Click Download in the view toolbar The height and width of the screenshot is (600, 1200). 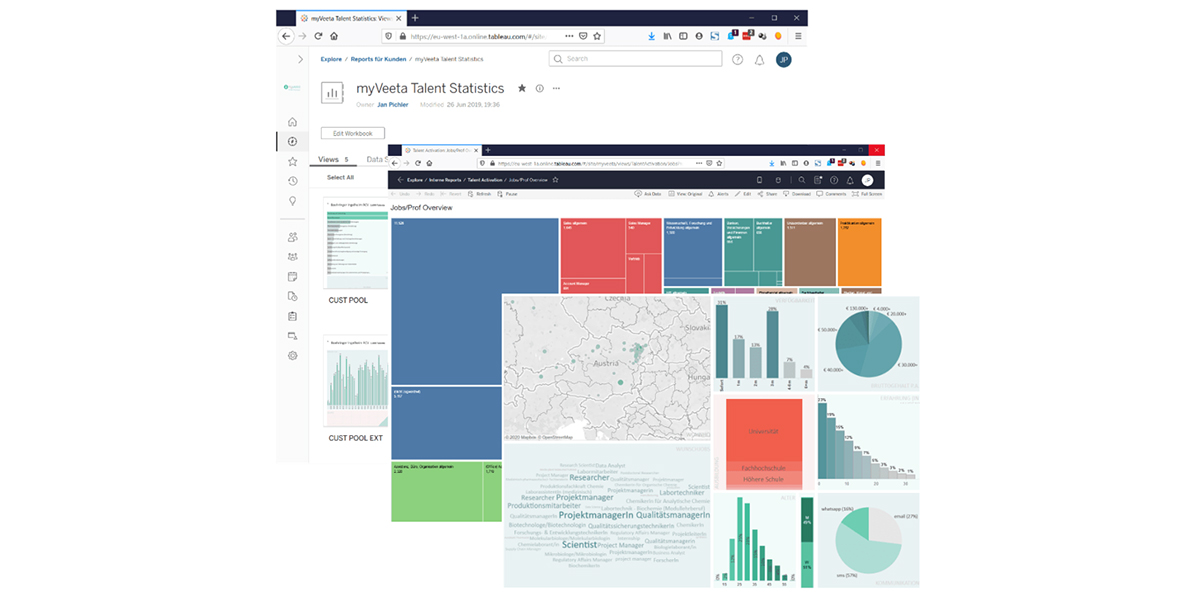[x=797, y=194]
